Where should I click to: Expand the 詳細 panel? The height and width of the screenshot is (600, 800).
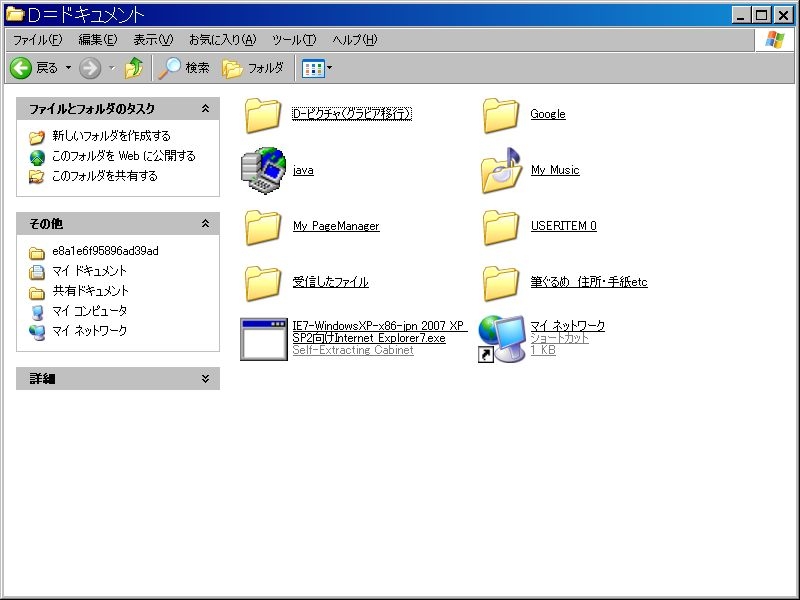point(205,379)
